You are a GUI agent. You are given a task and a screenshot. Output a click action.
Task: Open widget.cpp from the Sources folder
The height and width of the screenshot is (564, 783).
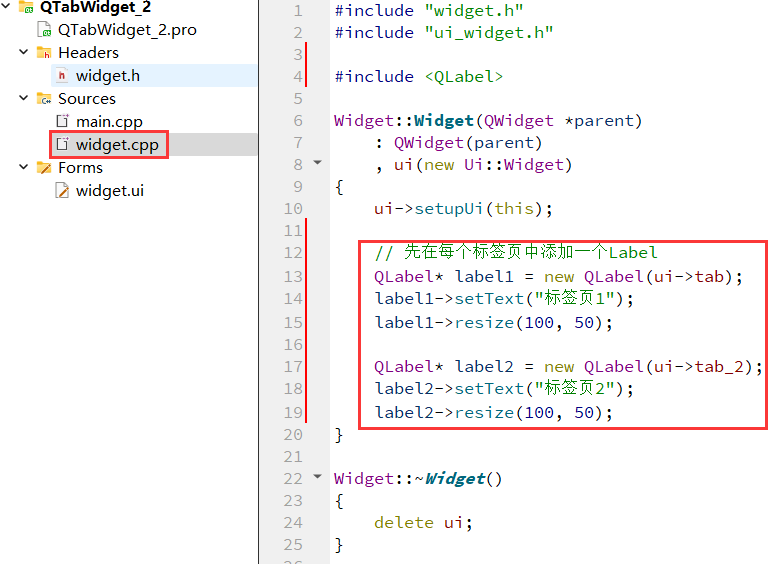(x=117, y=145)
